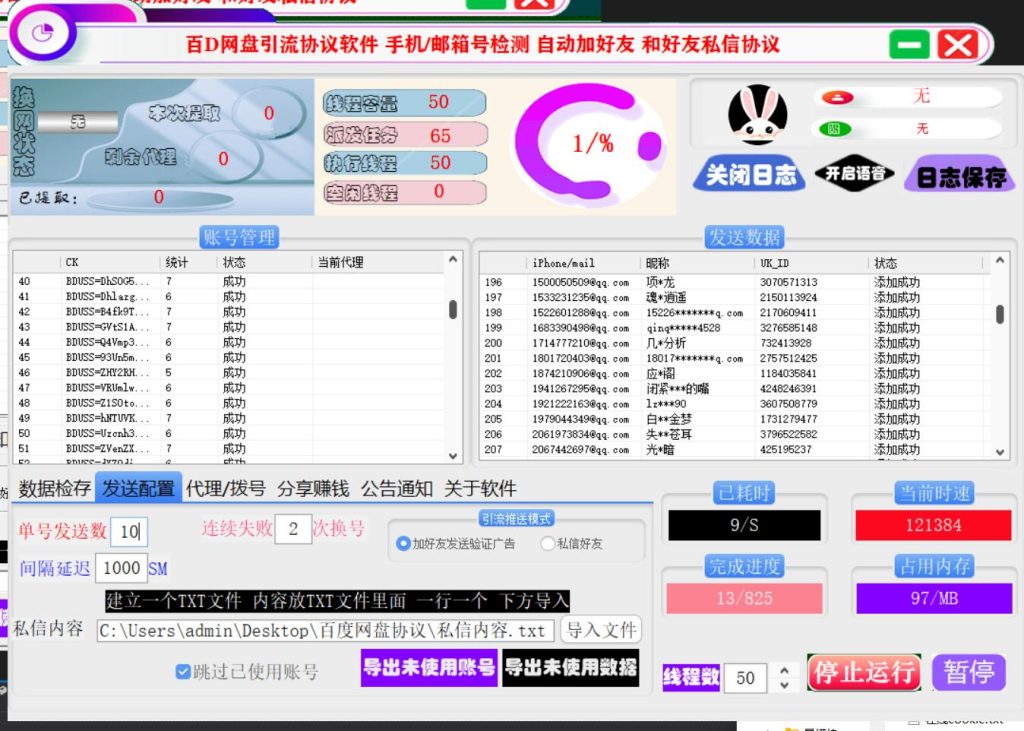This screenshot has width=1024, height=731.
Task: Open the 公告通知 tab
Action: point(396,489)
